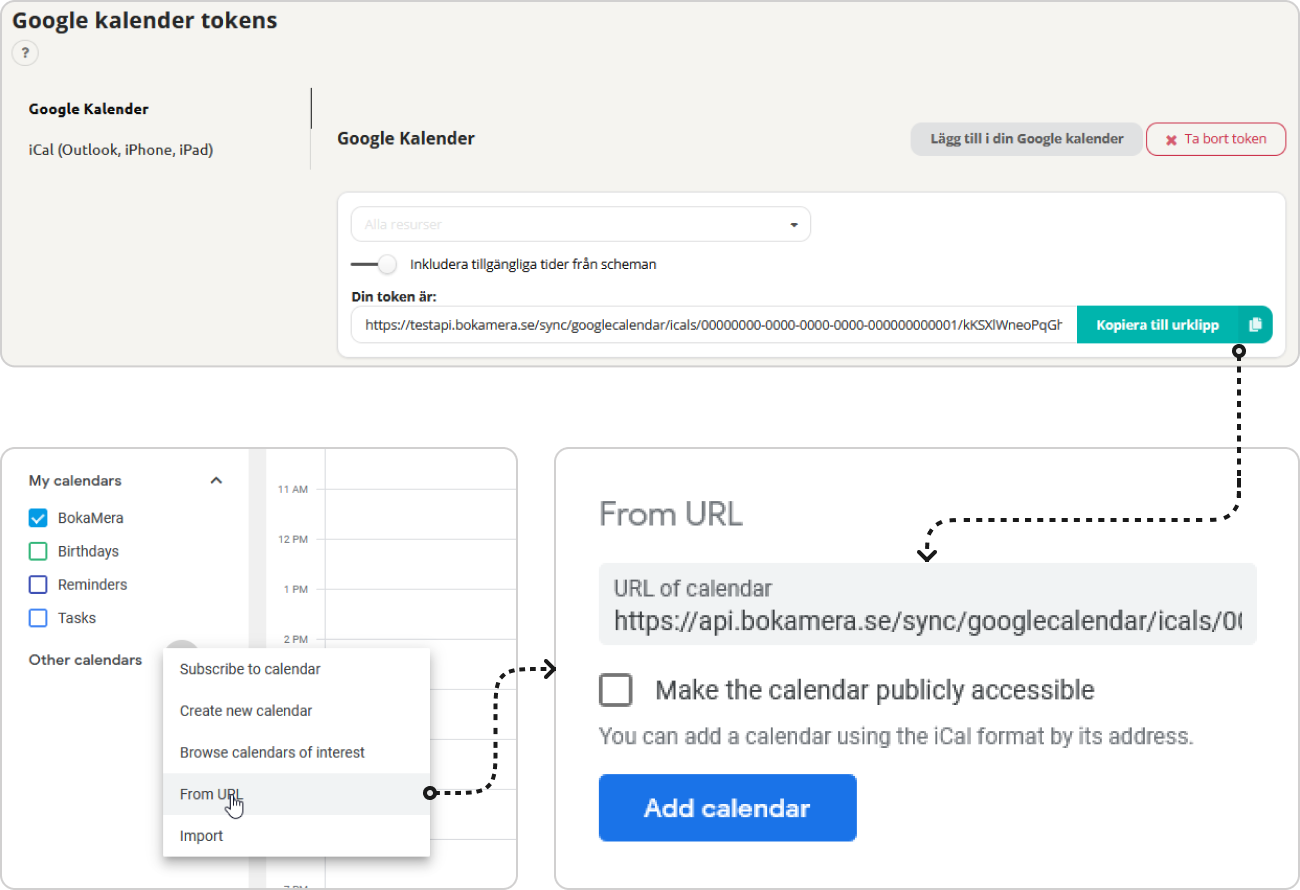This screenshot has height=890, width=1300.
Task: Click the Add calendar button
Action: coord(727,808)
